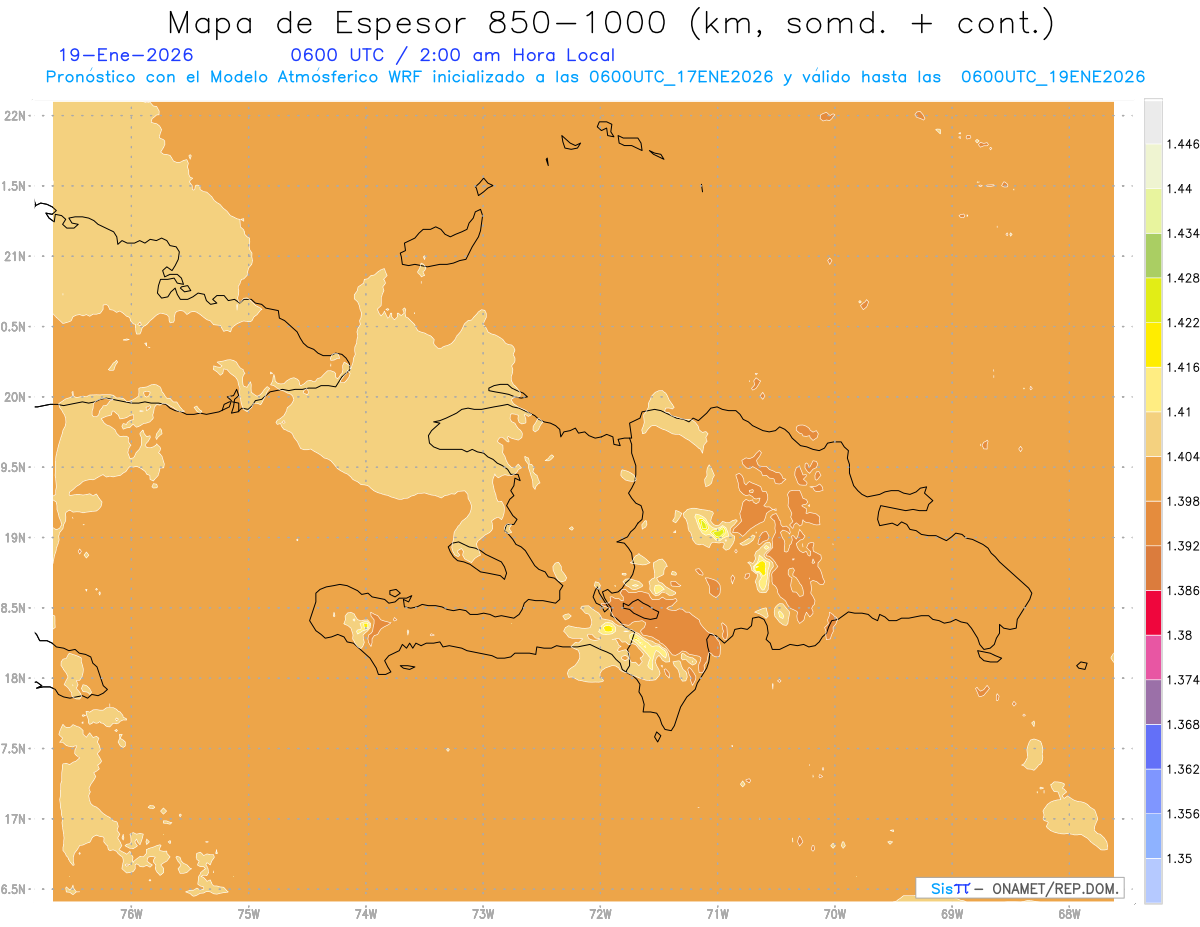The image size is (1200, 927).
Task: Click the 'SisTT - ONAMET/REP.DOM.' credit label
Action: point(1020,888)
